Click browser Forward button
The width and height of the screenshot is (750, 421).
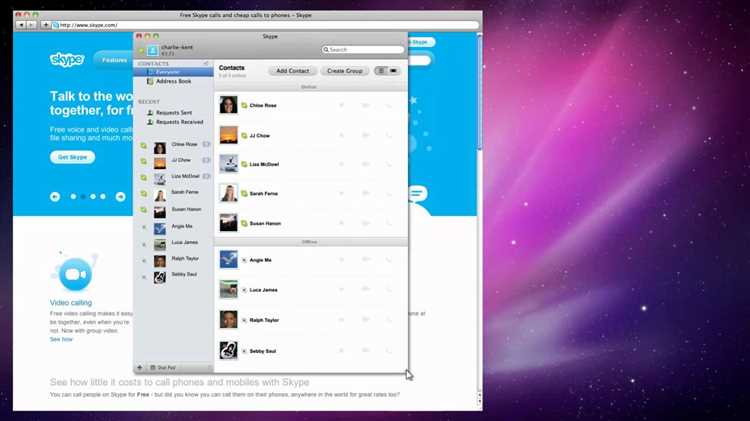(32, 25)
